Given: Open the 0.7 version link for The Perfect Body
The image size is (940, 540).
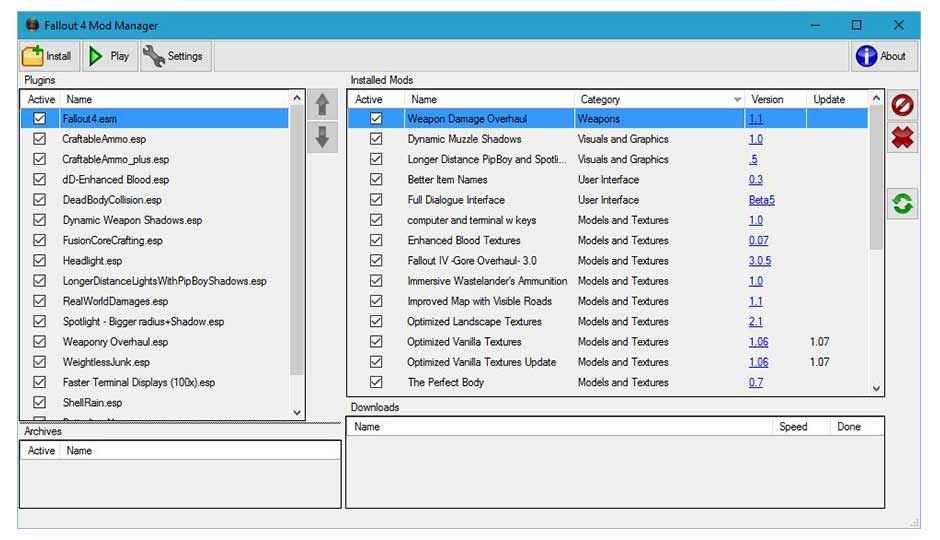Looking at the screenshot, I should pyautogui.click(x=755, y=382).
